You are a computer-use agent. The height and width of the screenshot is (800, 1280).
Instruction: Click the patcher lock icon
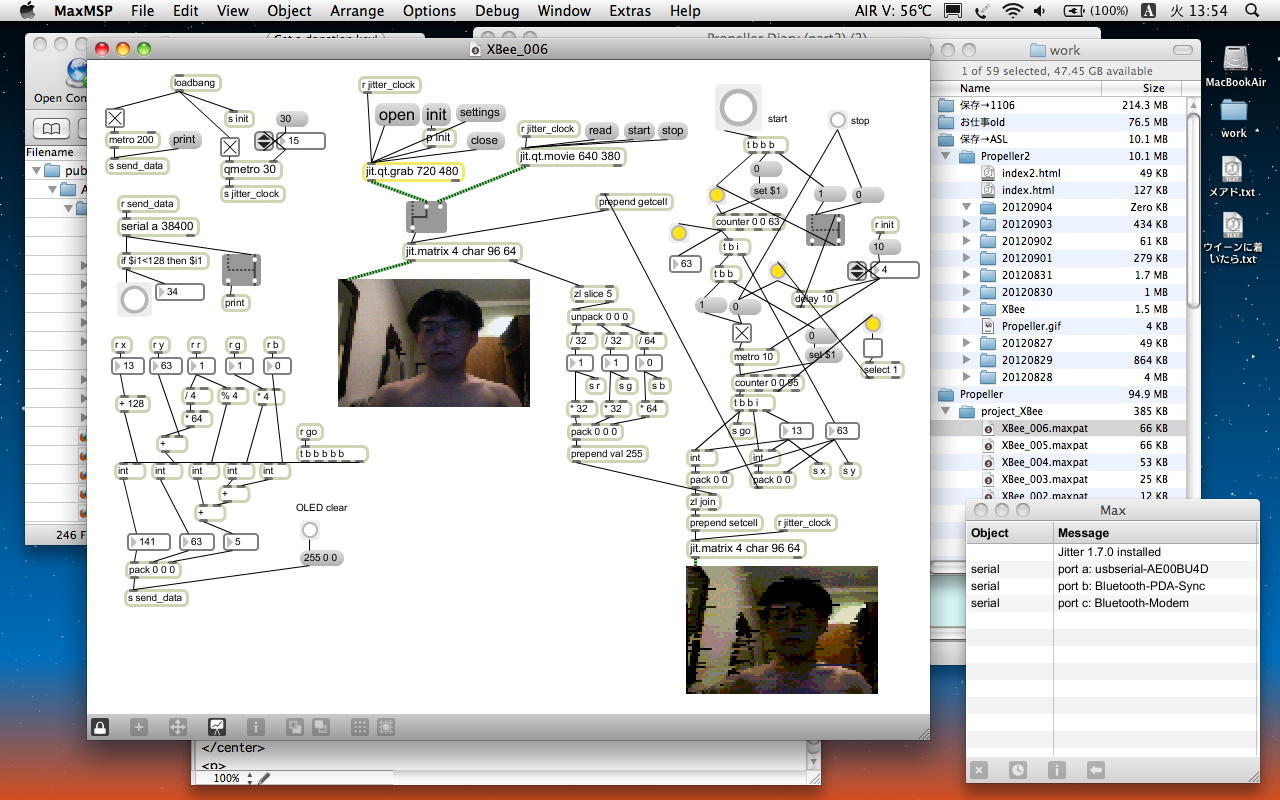click(100, 728)
